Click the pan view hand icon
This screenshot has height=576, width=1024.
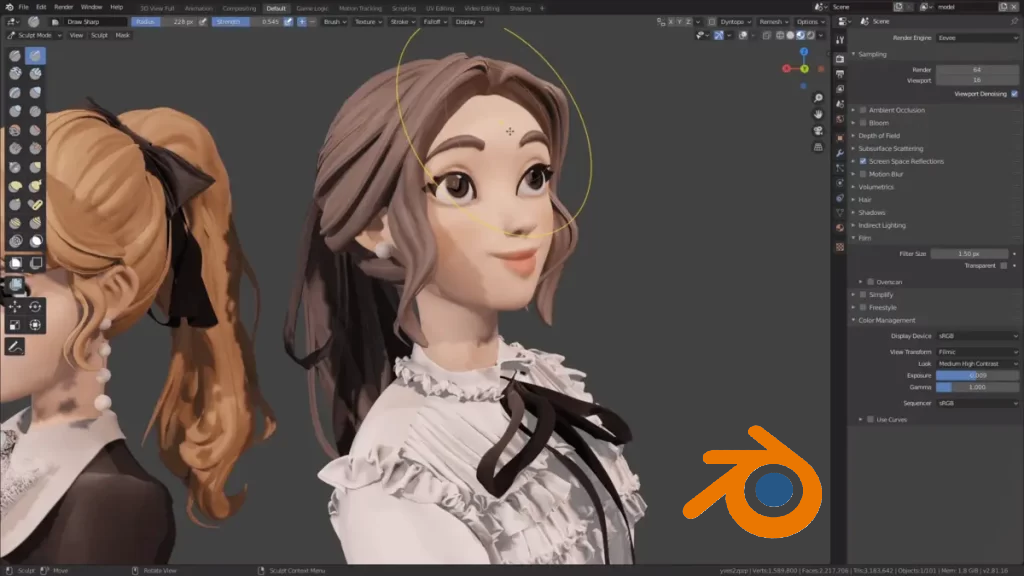818,114
